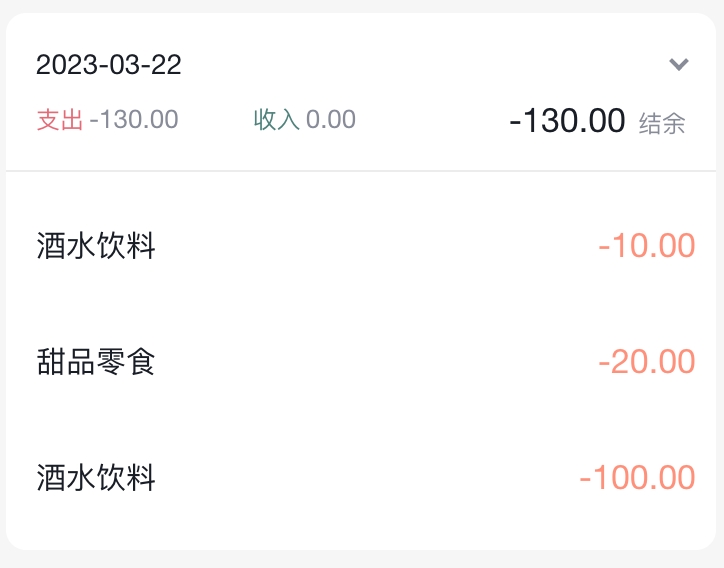This screenshot has height=568, width=724.
Task: Click the large black -130.00 balance figure
Action: click(567, 121)
